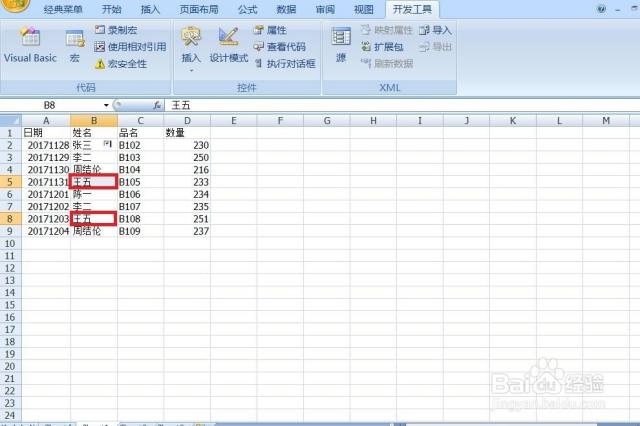Click the formula bar showing 王五

[x=400, y=105]
